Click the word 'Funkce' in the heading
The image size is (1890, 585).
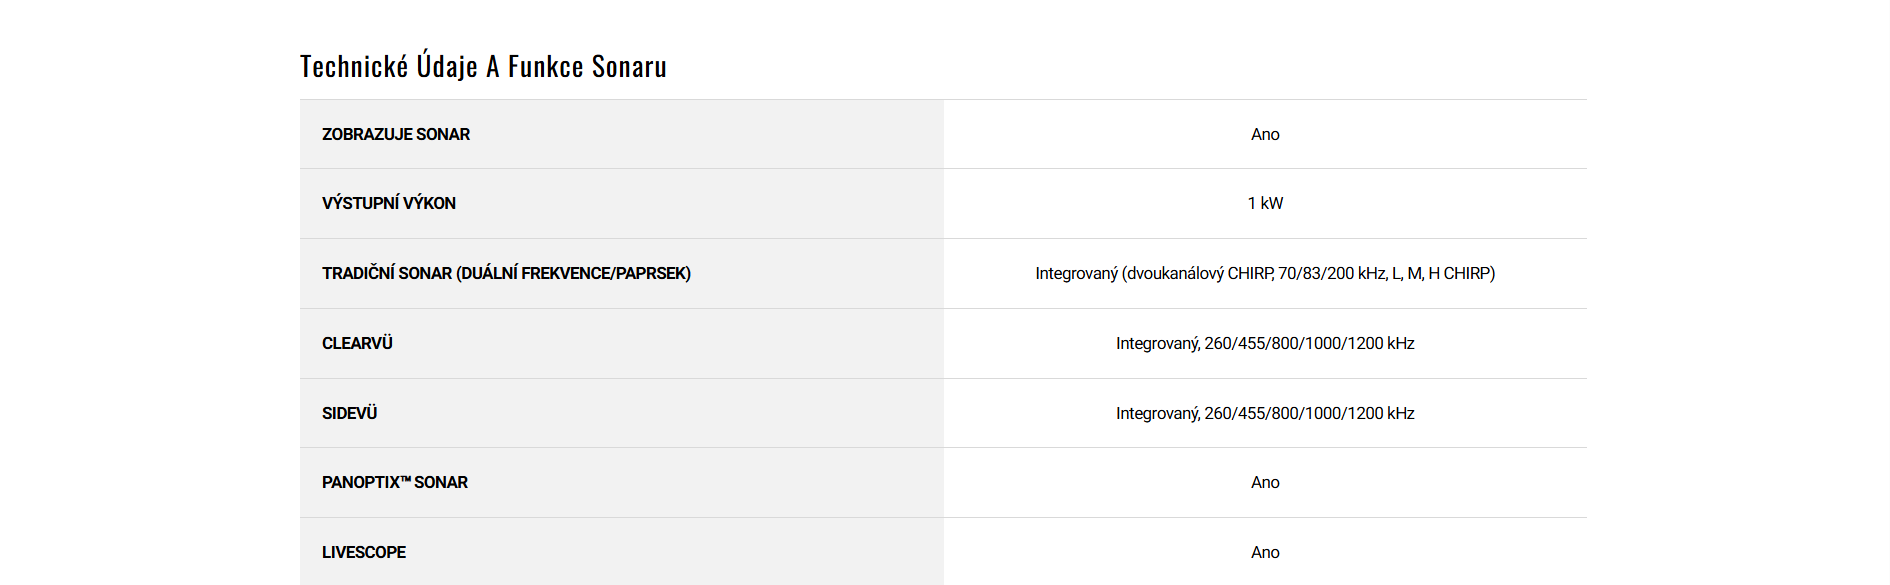click(x=545, y=67)
